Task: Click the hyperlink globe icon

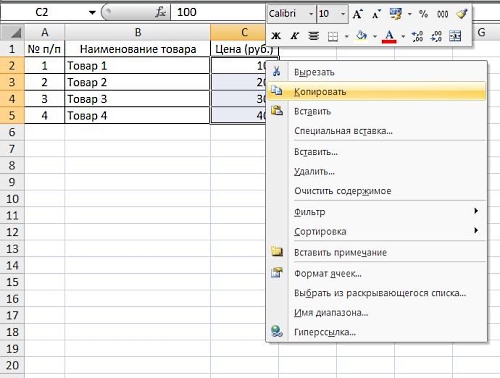Action: (277, 331)
